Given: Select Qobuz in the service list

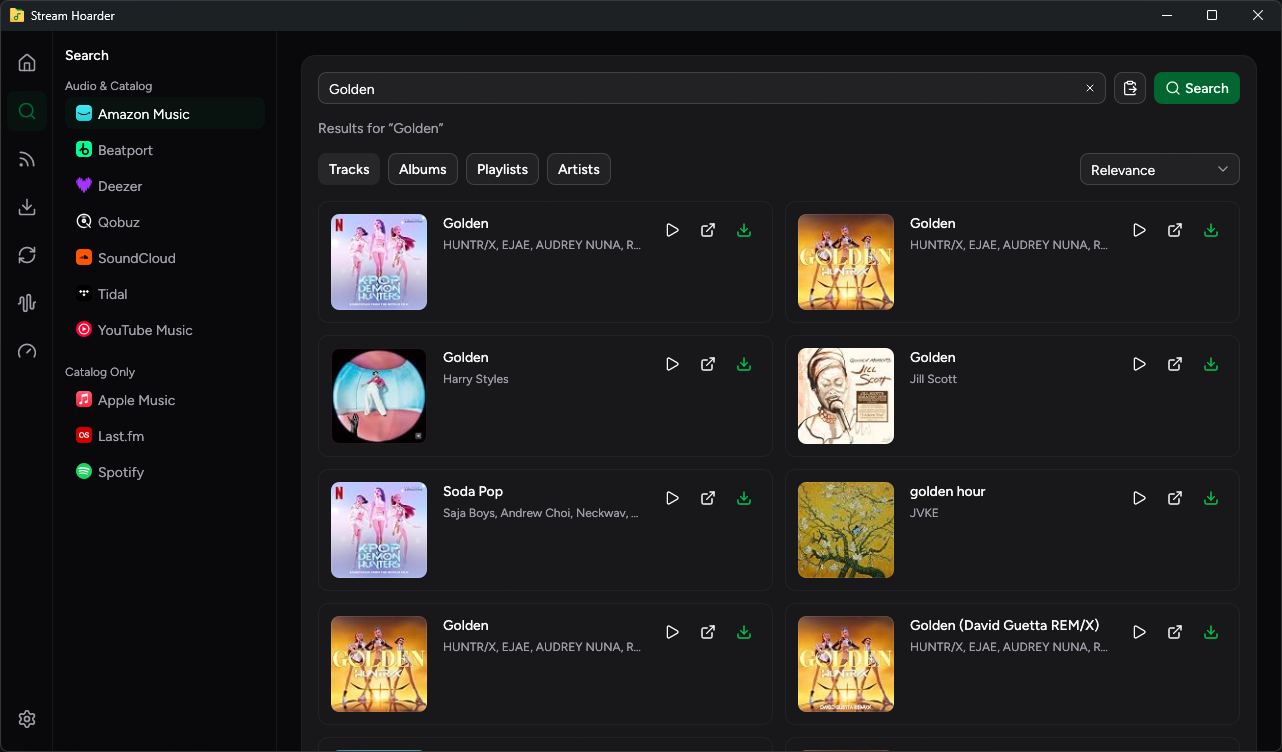Looking at the screenshot, I should [x=165, y=222].
